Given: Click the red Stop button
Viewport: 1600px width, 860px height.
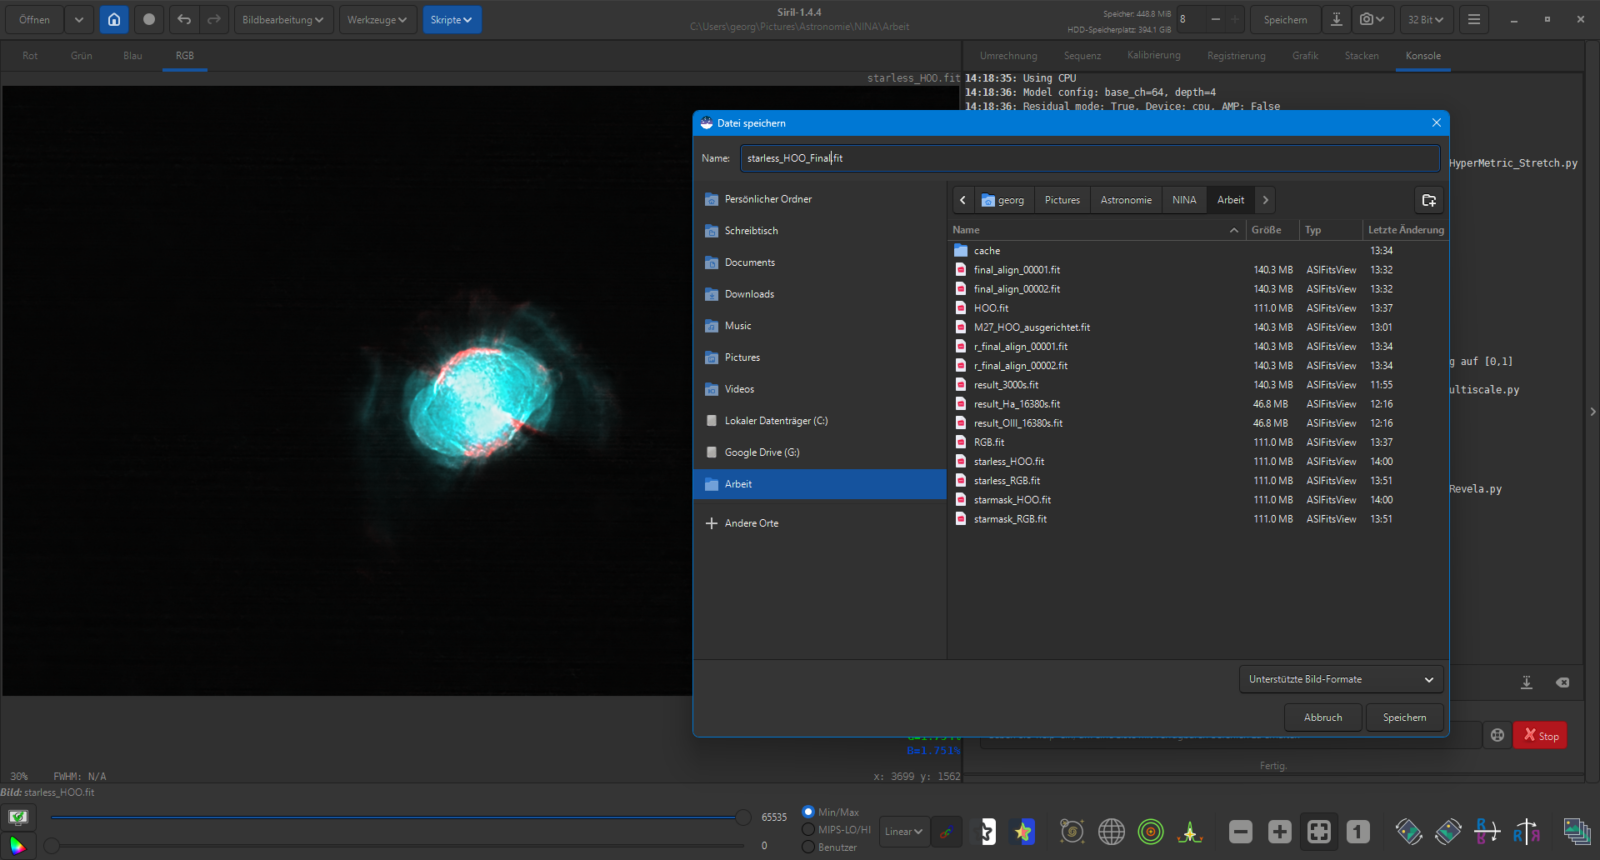Looking at the screenshot, I should pos(1540,735).
